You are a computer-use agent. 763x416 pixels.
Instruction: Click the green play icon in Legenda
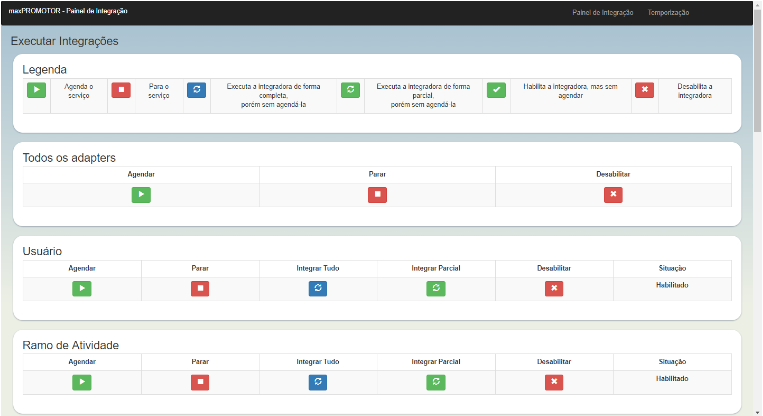coord(36,90)
